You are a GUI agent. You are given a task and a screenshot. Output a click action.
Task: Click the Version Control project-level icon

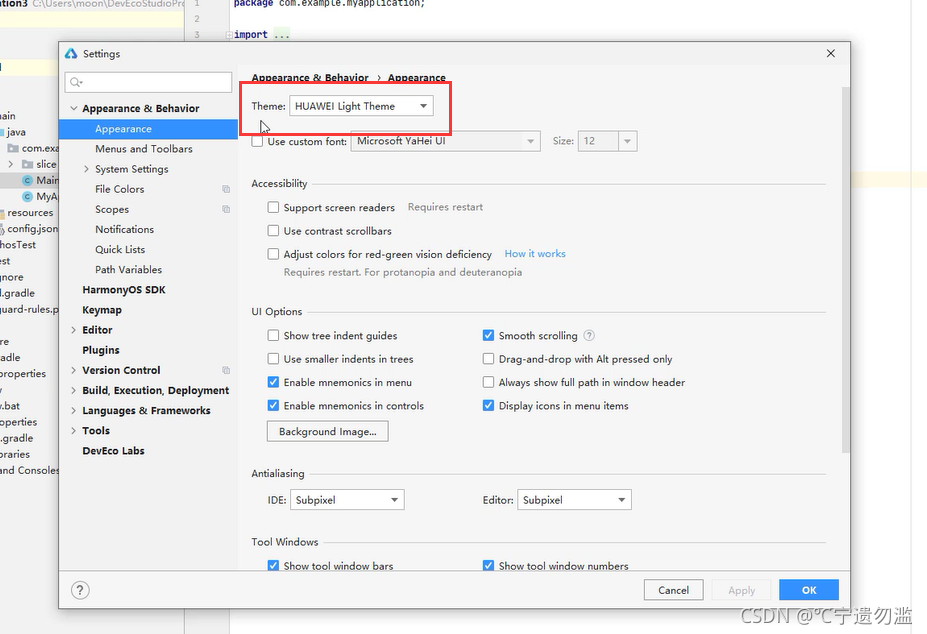(226, 370)
